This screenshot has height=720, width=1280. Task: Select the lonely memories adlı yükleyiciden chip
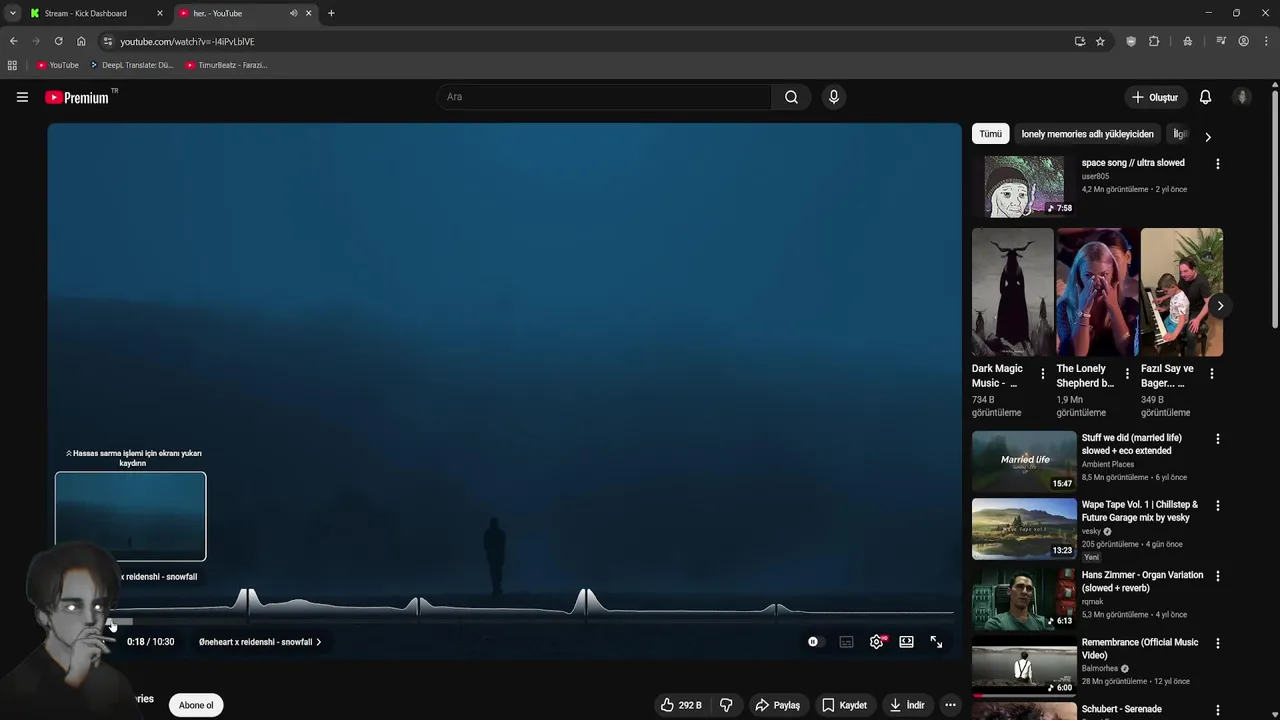[1087, 134]
